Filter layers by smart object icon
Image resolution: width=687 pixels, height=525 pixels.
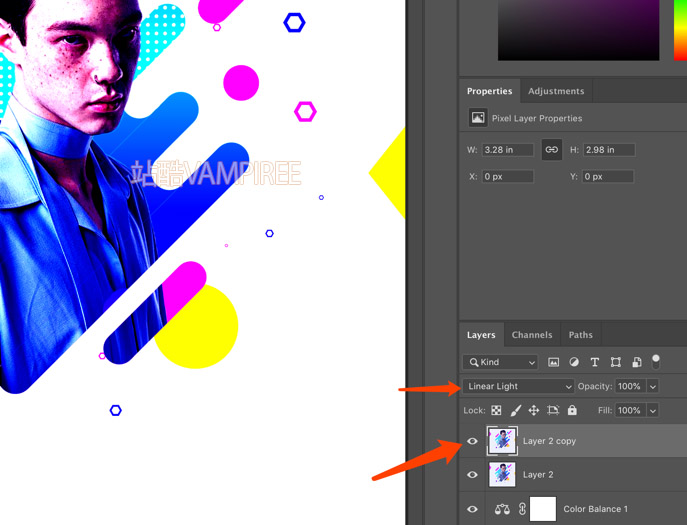coord(637,362)
